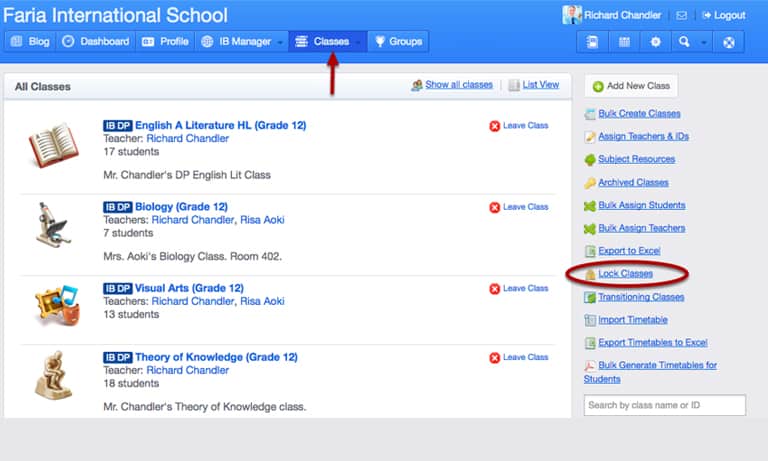Open Assign Teachers & IDs
The width and height of the screenshot is (768, 461).
coord(644,136)
